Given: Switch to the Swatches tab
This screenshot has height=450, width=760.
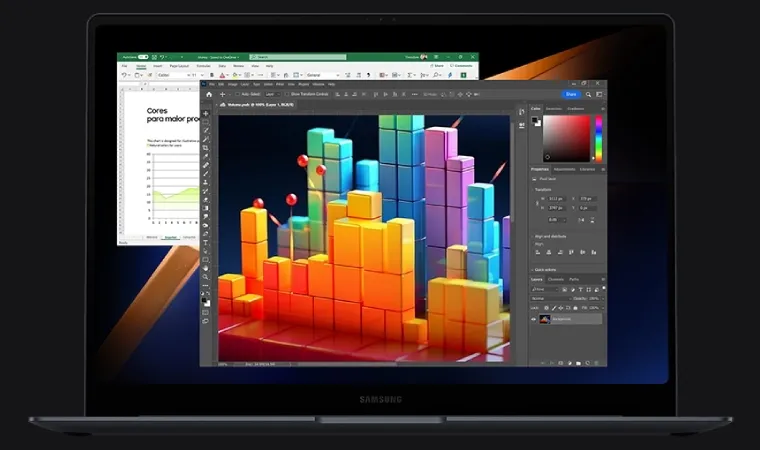Looking at the screenshot, I should (x=554, y=109).
